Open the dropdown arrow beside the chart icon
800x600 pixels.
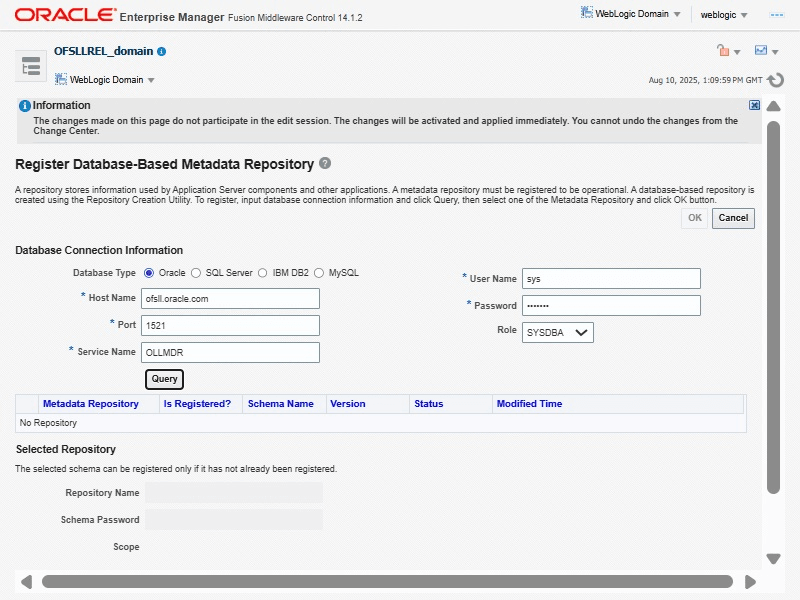point(775,52)
